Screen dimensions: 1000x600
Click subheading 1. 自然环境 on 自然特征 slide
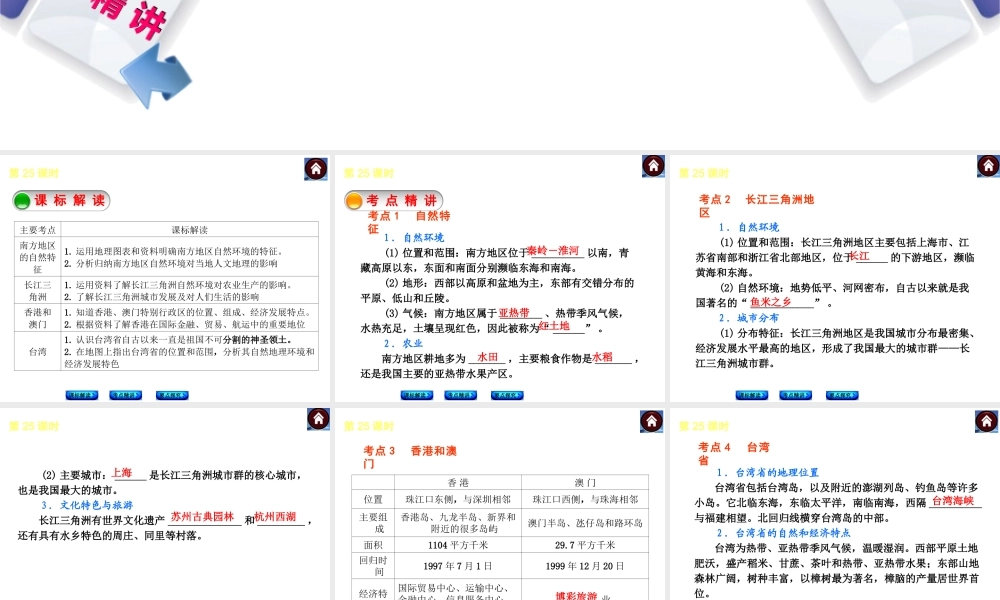414,237
